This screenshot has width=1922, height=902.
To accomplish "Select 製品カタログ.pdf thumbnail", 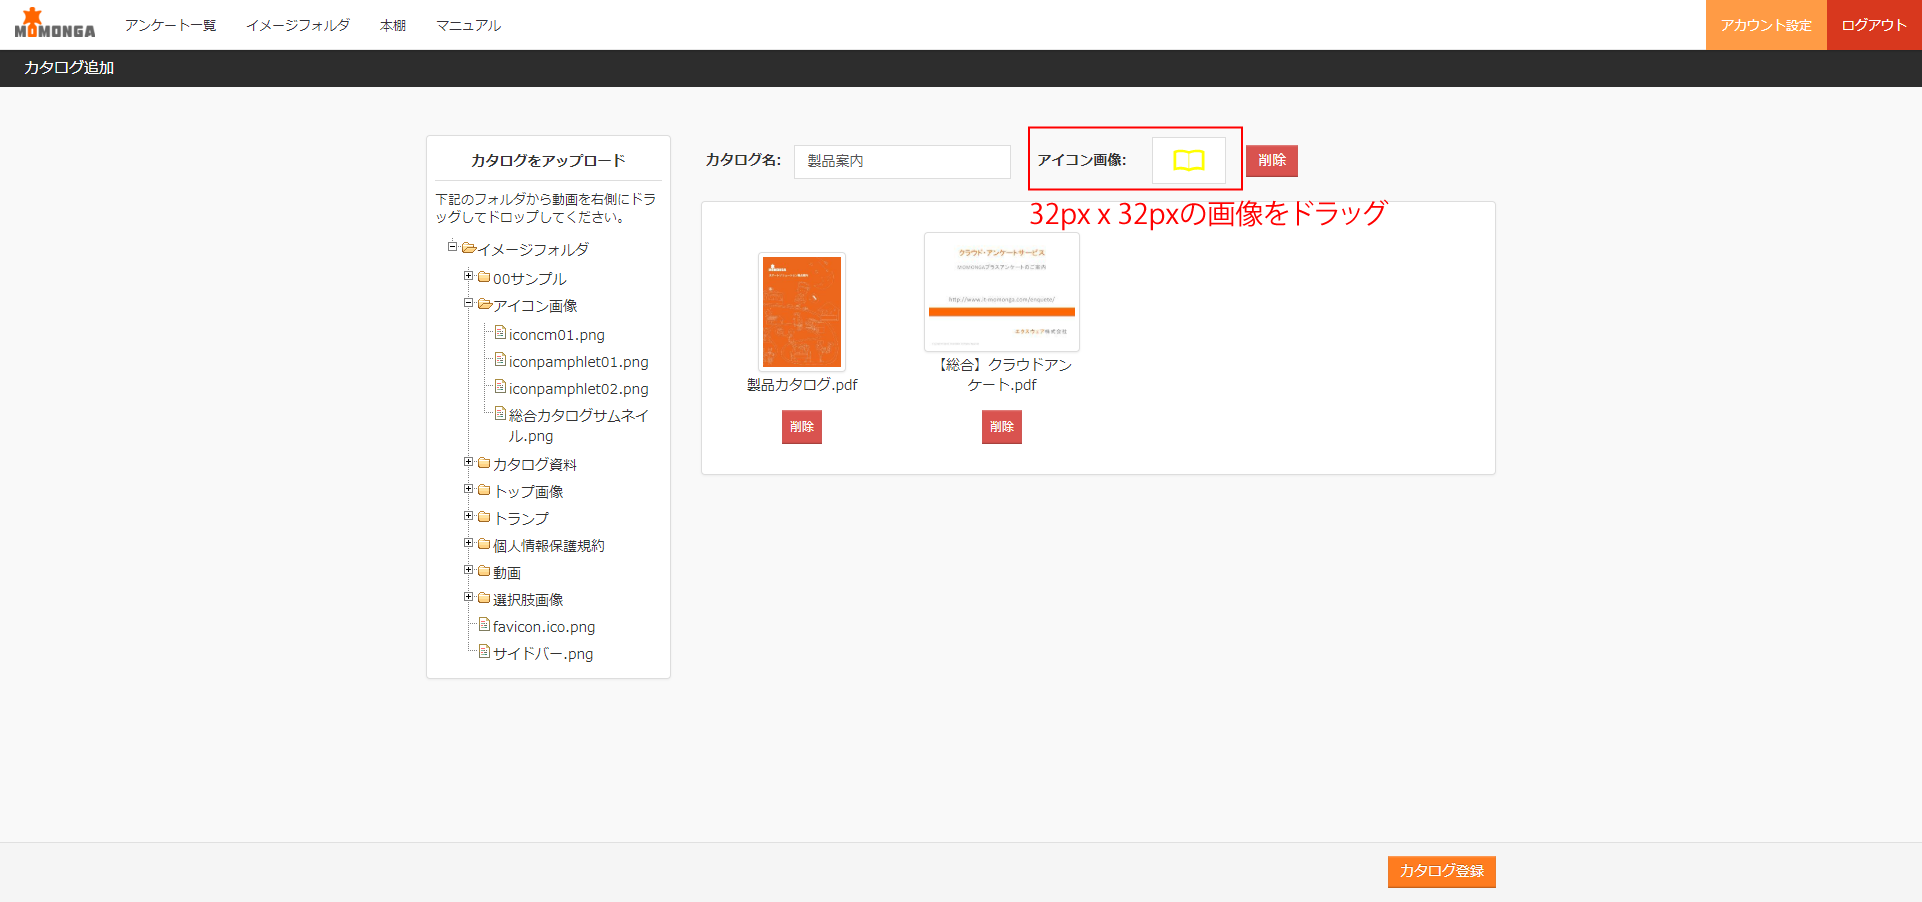I will 802,312.
